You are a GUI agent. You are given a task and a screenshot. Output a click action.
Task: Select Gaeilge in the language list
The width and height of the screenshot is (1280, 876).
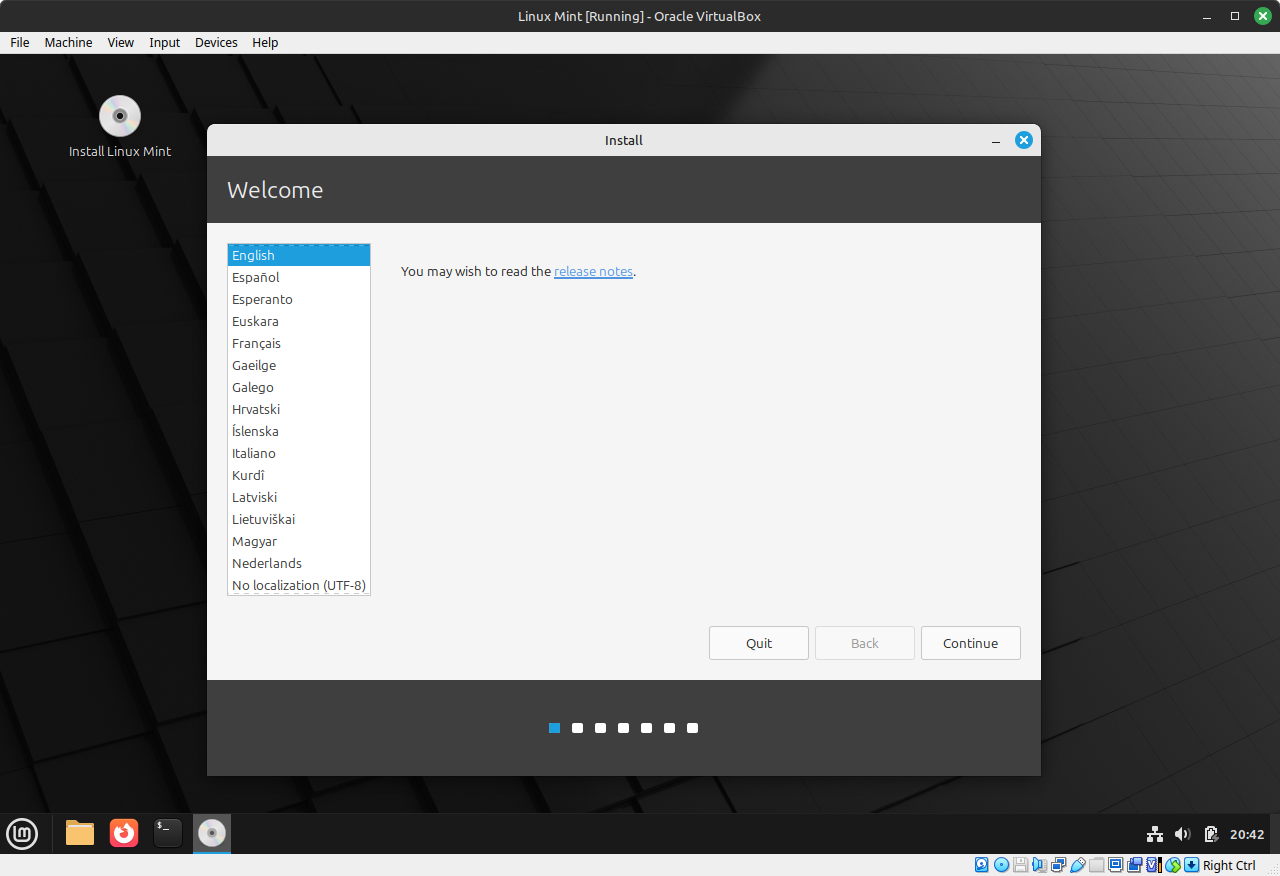(x=299, y=365)
